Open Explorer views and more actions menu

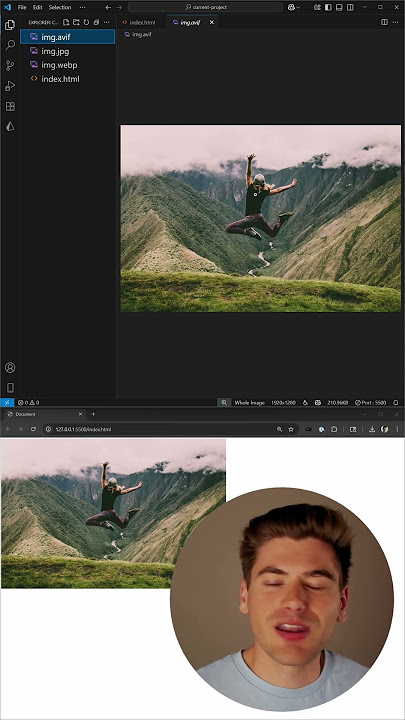click(107, 22)
